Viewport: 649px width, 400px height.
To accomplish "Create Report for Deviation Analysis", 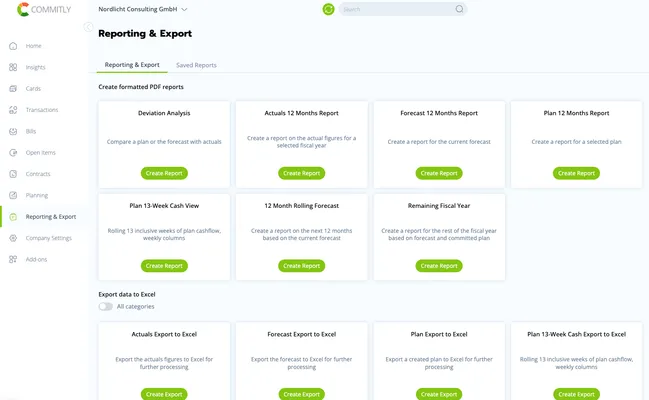I will click(164, 173).
